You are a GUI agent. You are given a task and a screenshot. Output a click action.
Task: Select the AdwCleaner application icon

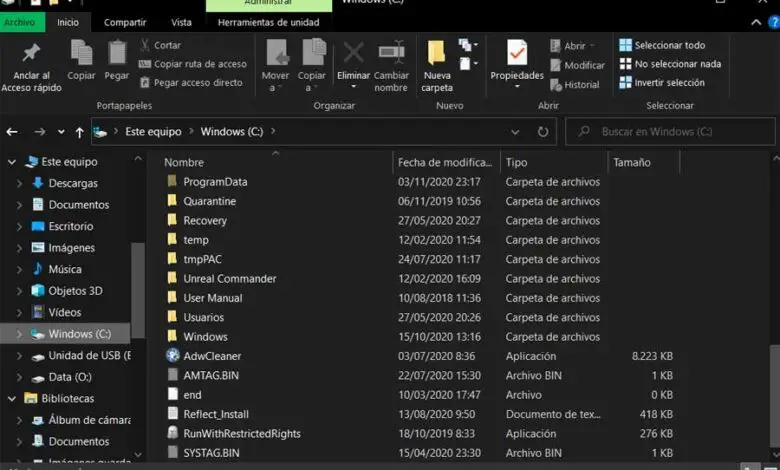173,356
